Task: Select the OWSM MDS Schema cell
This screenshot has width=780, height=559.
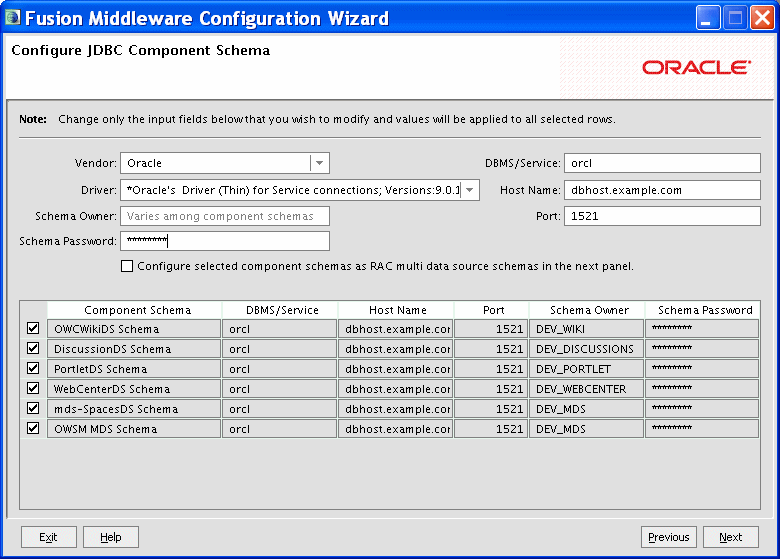Action: pyautogui.click(x=134, y=428)
